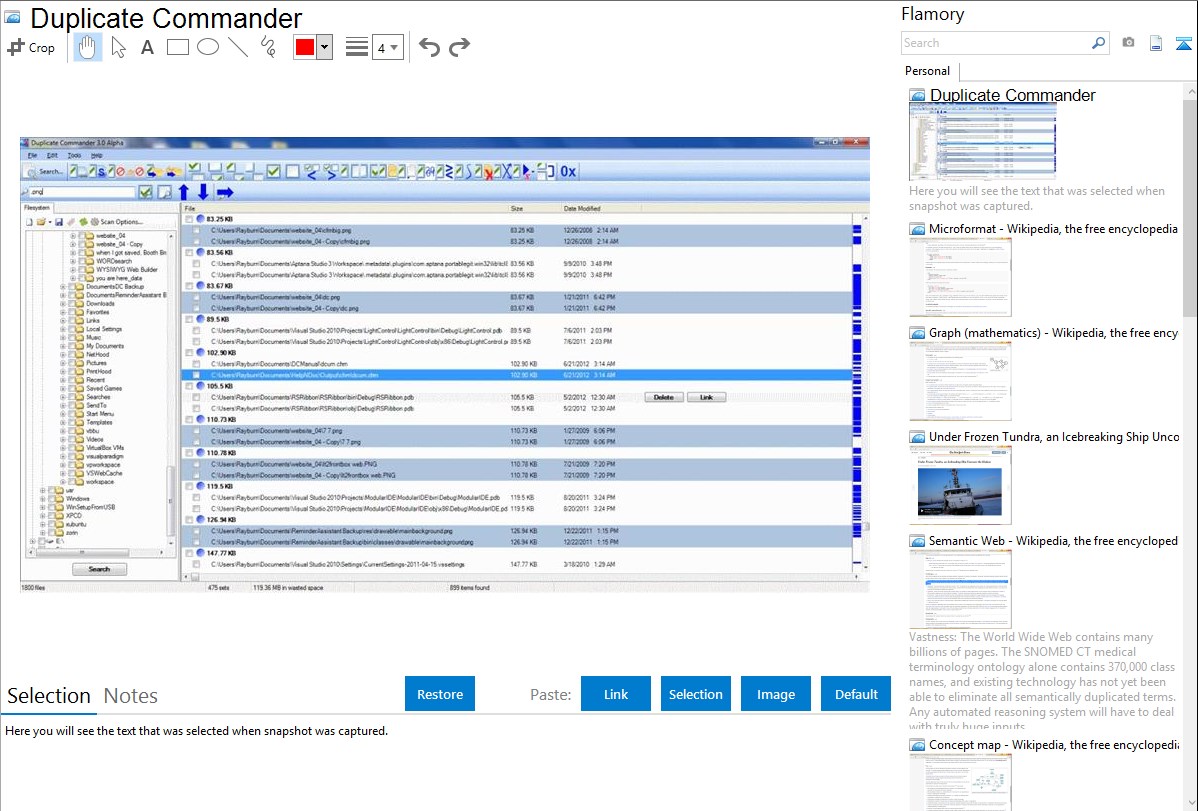Click 'Under Frozen Tundra' snapshot title
The width and height of the screenshot is (1198, 811).
click(1054, 436)
